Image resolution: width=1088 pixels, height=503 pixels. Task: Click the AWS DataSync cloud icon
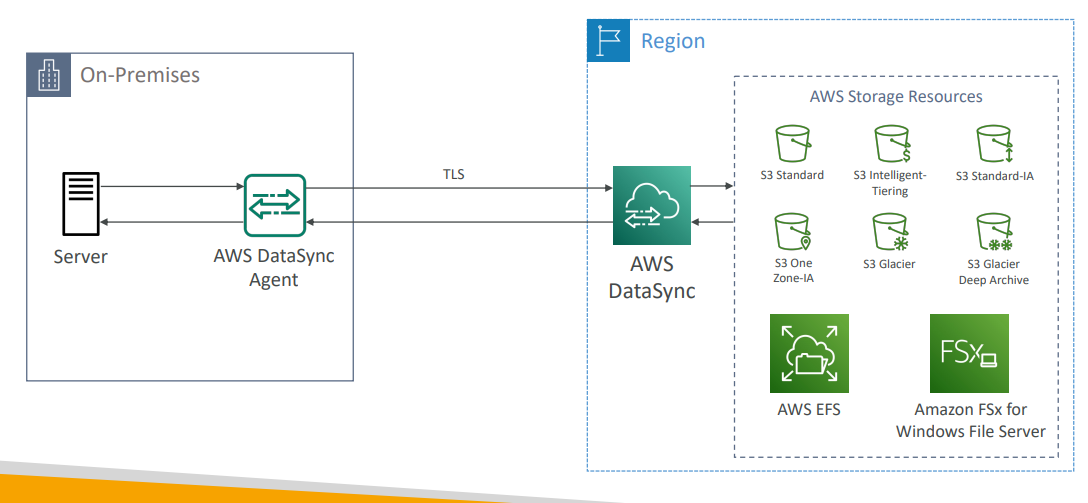pos(652,205)
